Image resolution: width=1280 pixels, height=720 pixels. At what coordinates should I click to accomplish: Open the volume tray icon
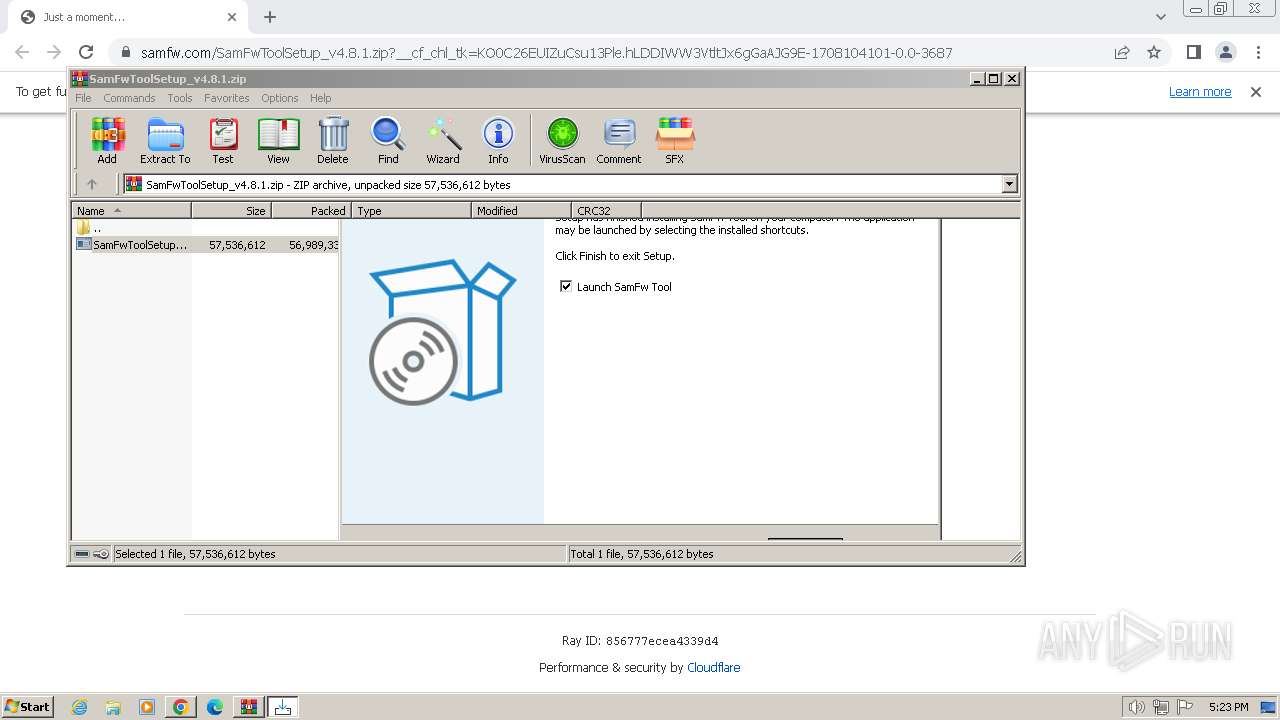pyautogui.click(x=1137, y=707)
